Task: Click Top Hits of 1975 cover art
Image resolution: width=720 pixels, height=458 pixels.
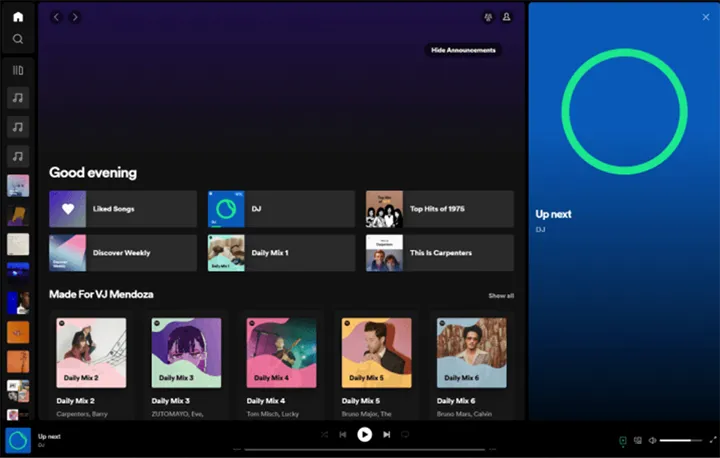Action: click(x=384, y=209)
